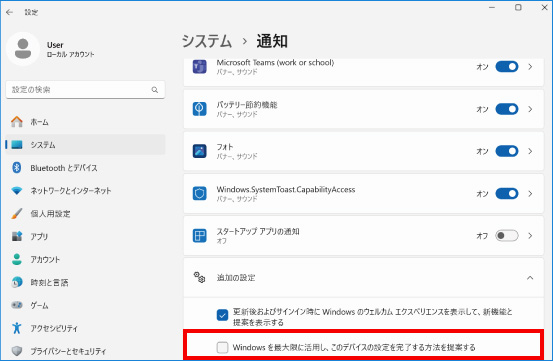Click the back arrow in title bar

[x=10, y=12]
